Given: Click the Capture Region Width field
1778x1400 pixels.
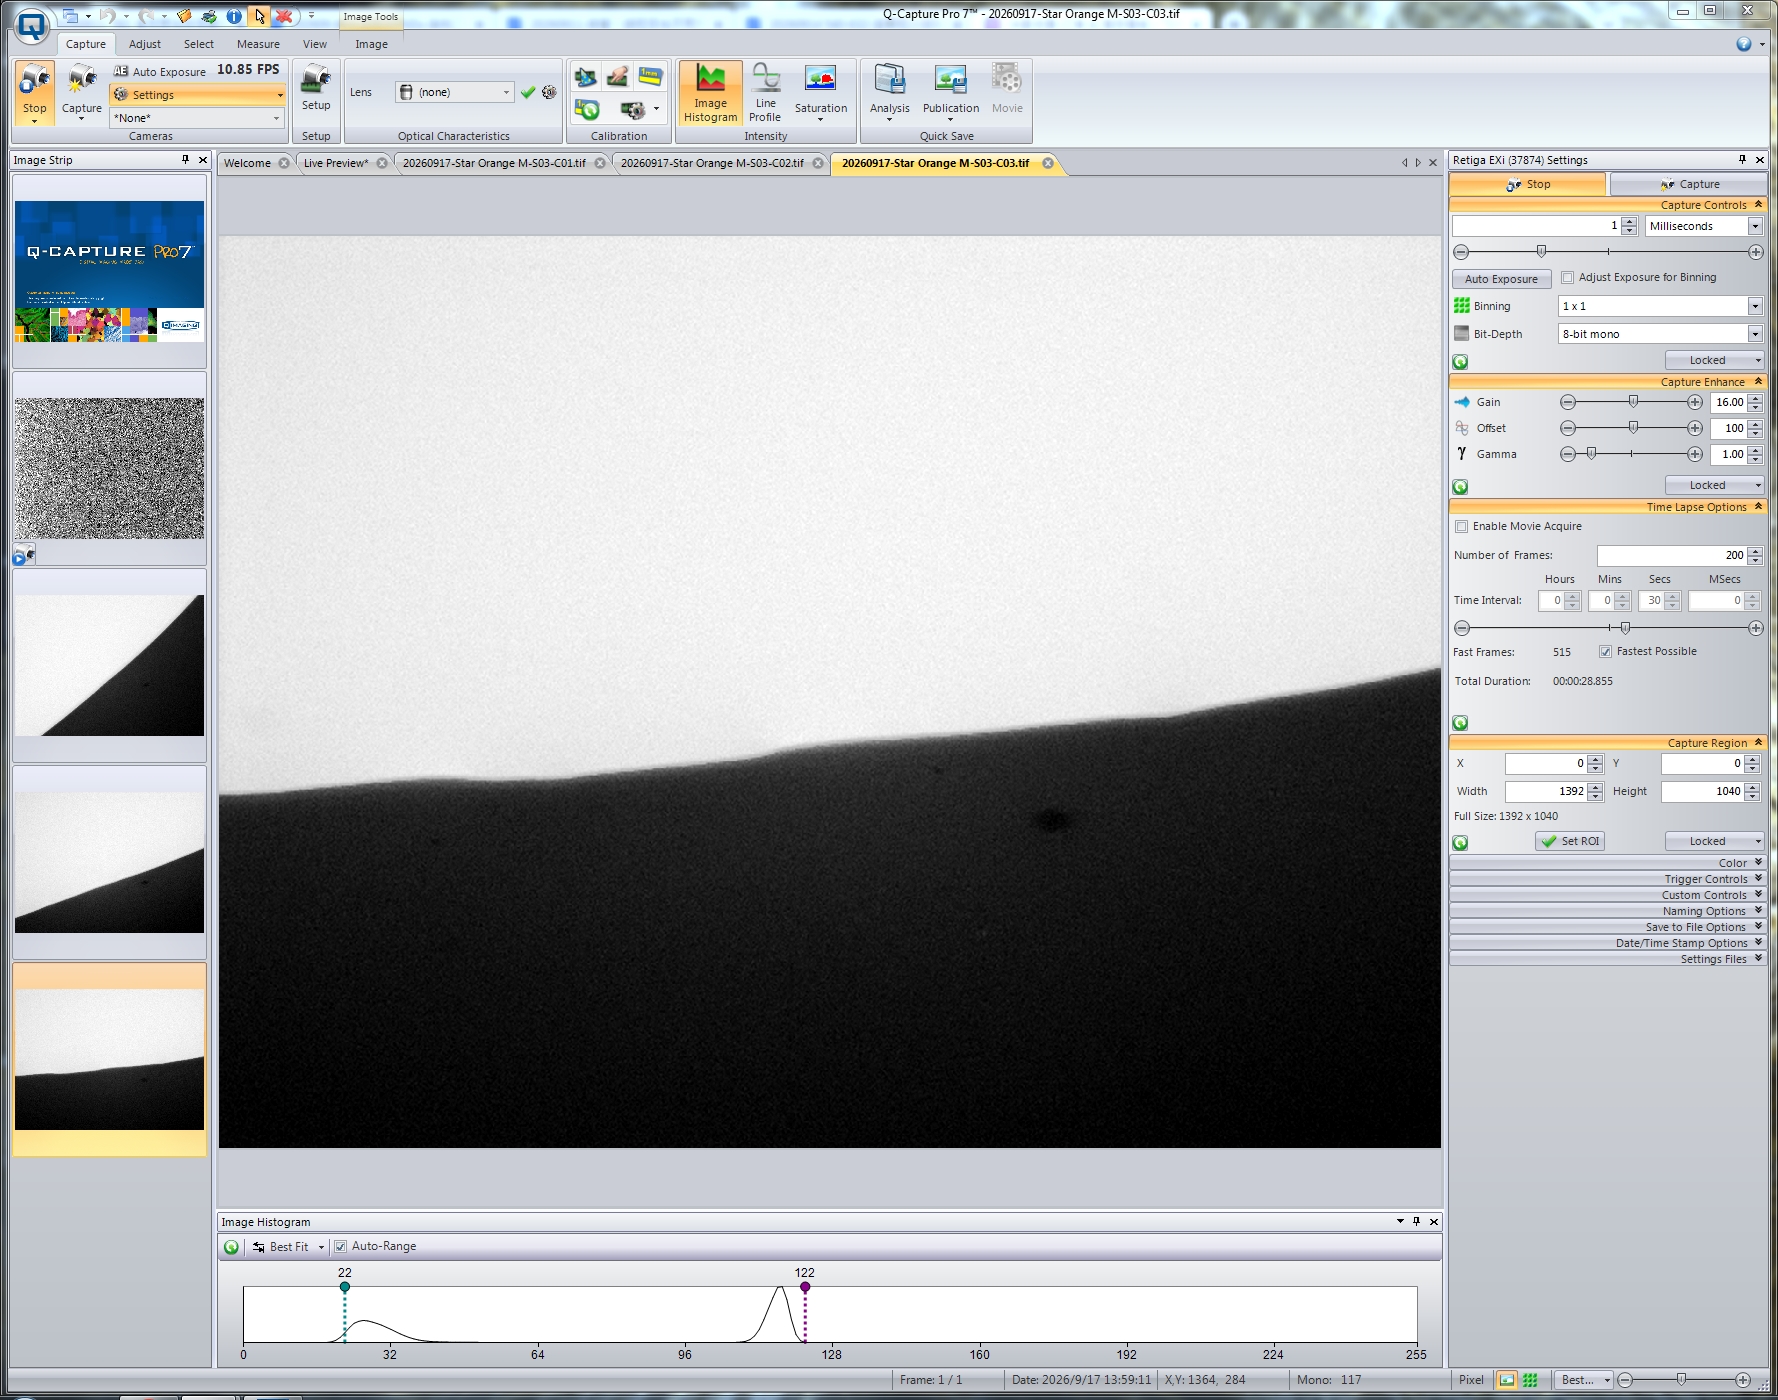Looking at the screenshot, I should coord(1545,791).
